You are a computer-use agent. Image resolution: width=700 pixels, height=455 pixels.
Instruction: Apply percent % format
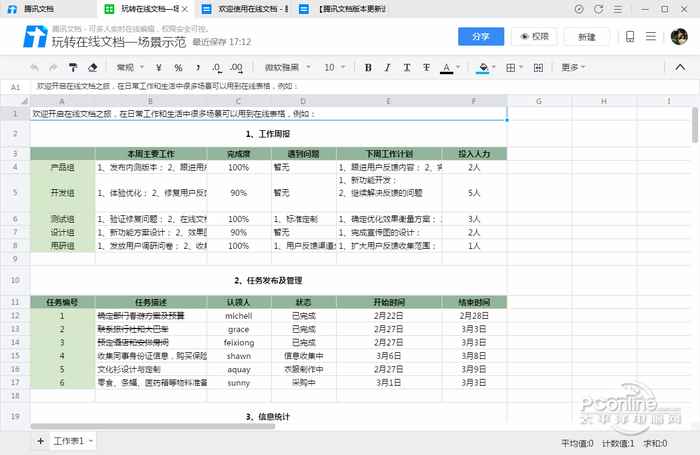(x=177, y=68)
